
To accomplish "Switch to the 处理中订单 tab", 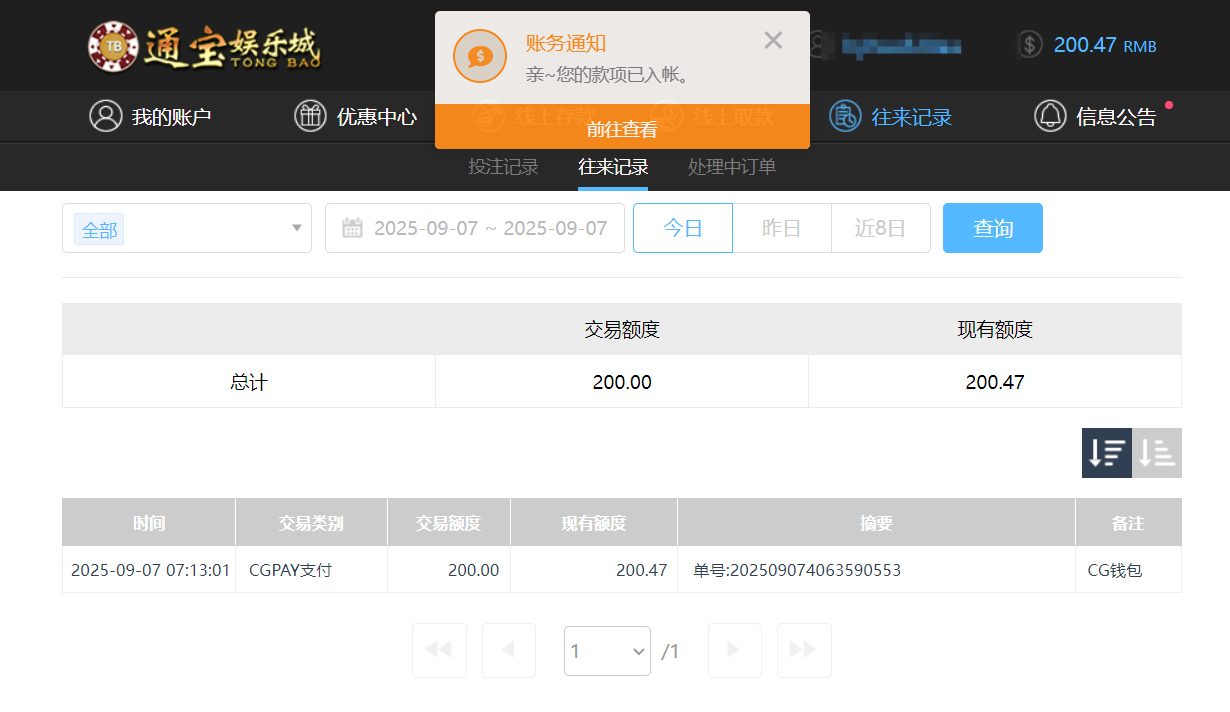I will (731, 167).
